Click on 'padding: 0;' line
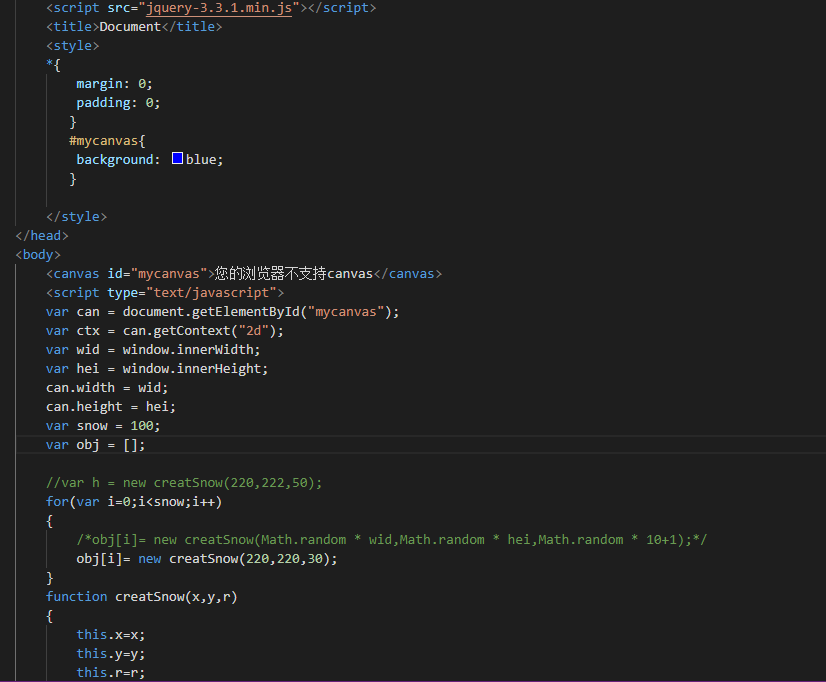This screenshot has height=682, width=826. point(118,103)
